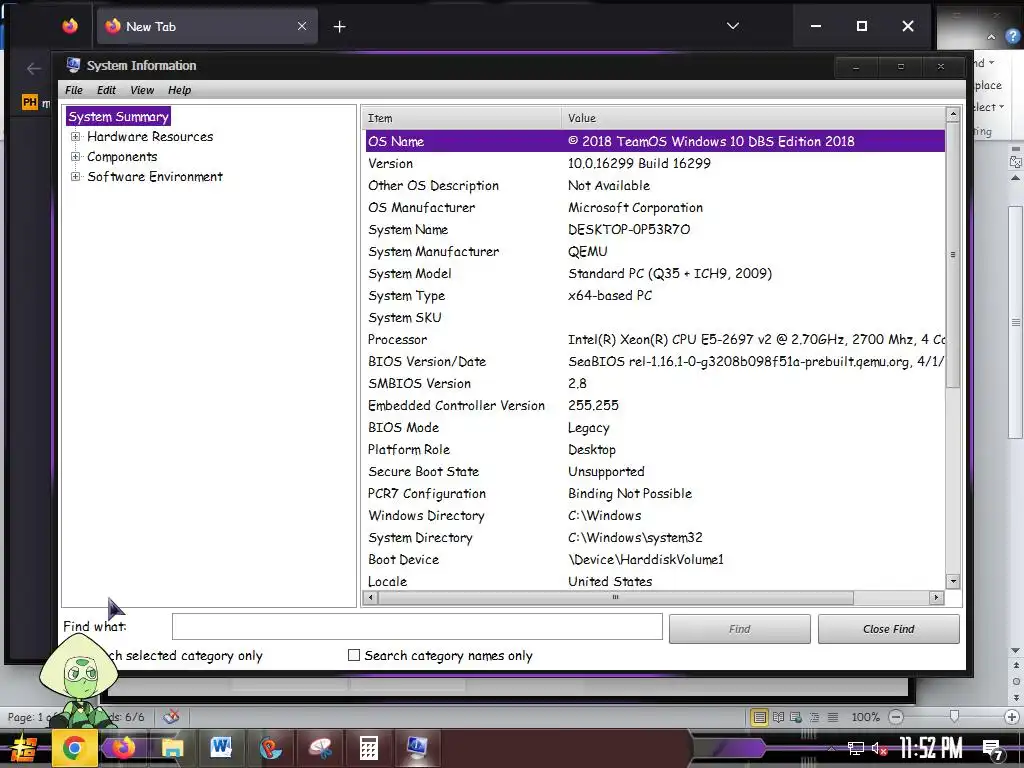This screenshot has width=1024, height=768.
Task: Open the clock showing 11:52 PM
Action: 931,748
